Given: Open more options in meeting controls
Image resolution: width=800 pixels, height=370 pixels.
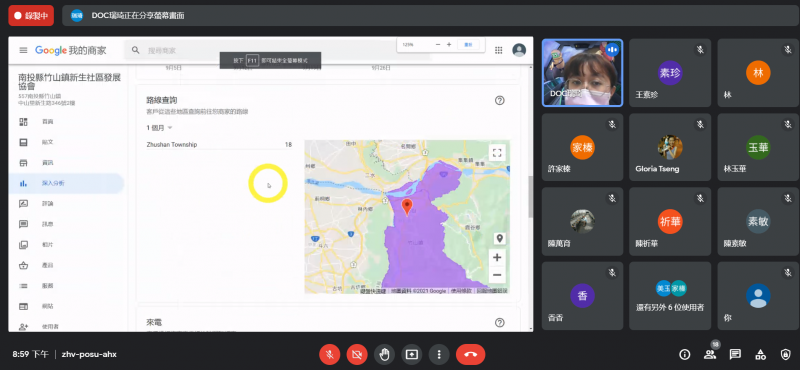Looking at the screenshot, I should pos(439,354).
